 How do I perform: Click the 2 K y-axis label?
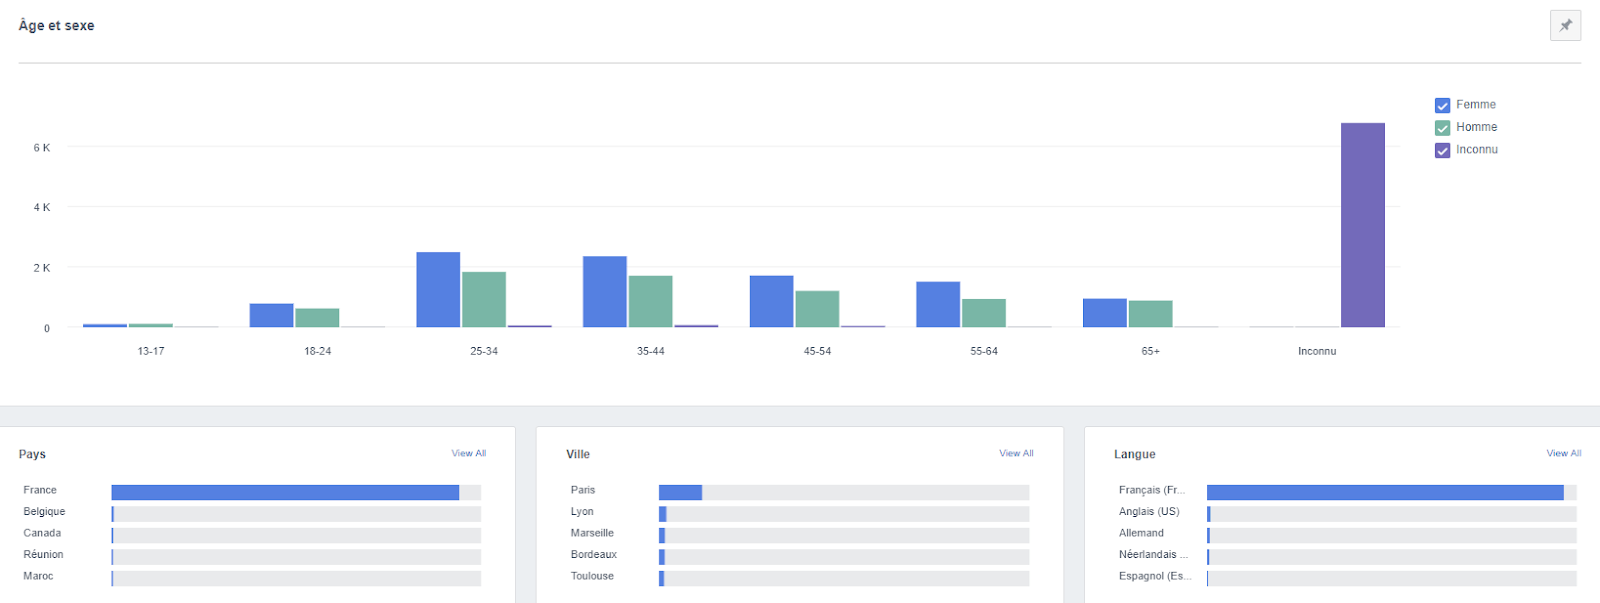(42, 268)
